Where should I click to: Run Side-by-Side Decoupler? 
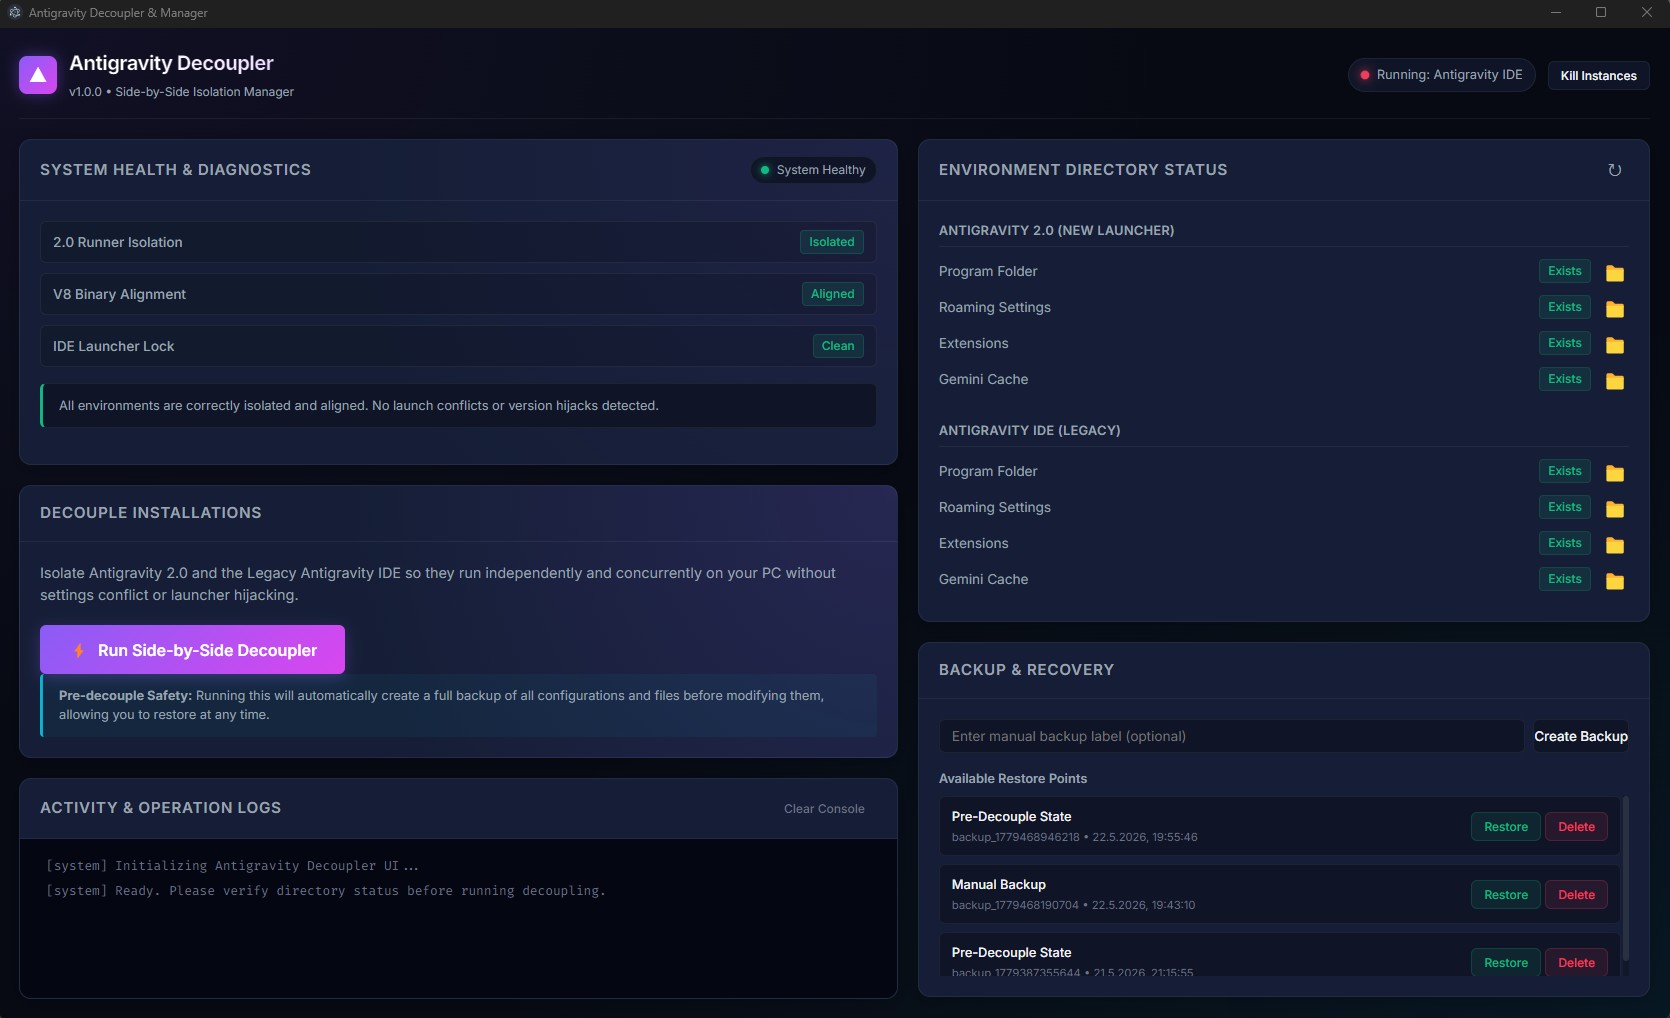tap(192, 650)
